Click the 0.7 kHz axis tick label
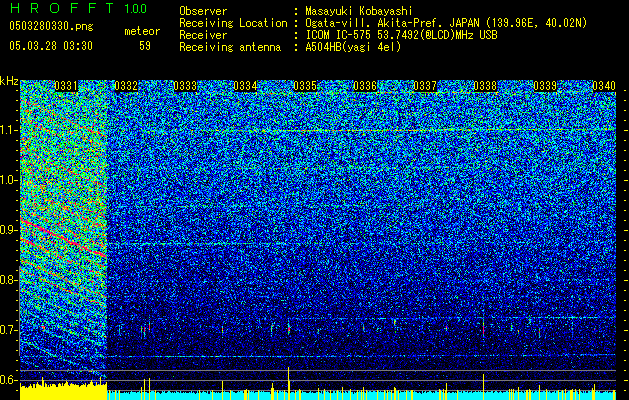 coord(9,330)
